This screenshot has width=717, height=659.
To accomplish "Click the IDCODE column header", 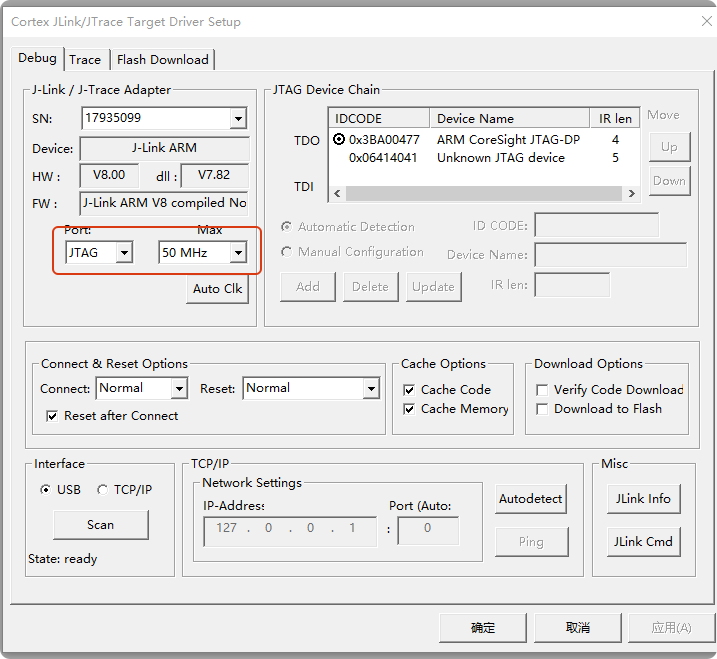I will (x=379, y=118).
